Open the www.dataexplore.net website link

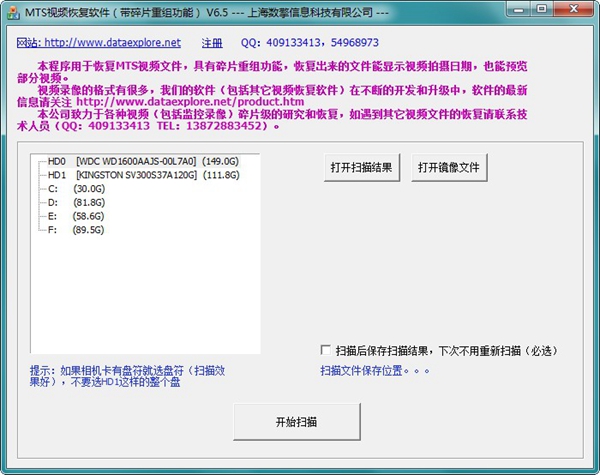coord(99,42)
